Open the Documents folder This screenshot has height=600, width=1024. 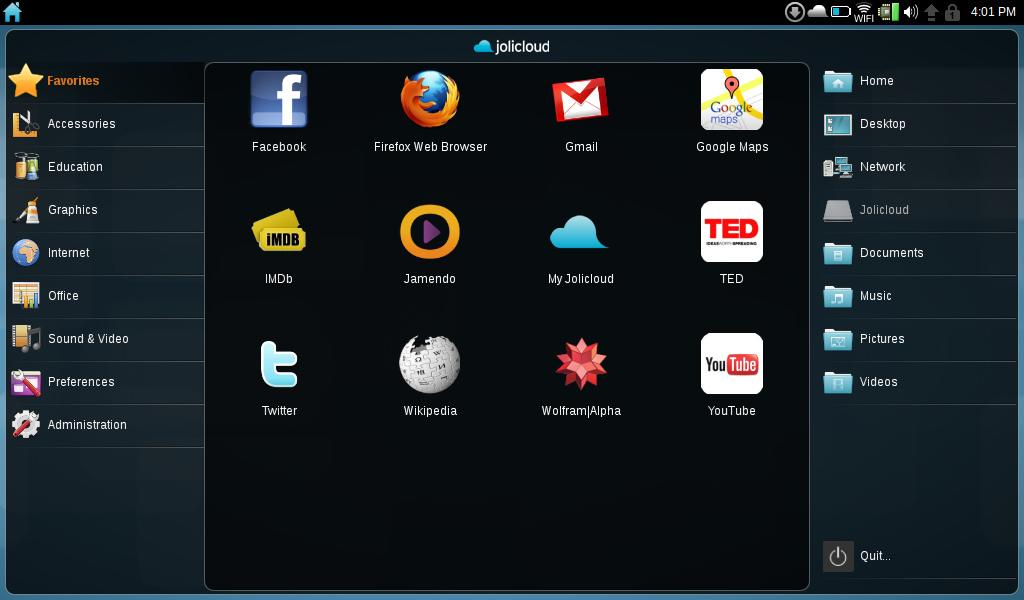pos(918,253)
